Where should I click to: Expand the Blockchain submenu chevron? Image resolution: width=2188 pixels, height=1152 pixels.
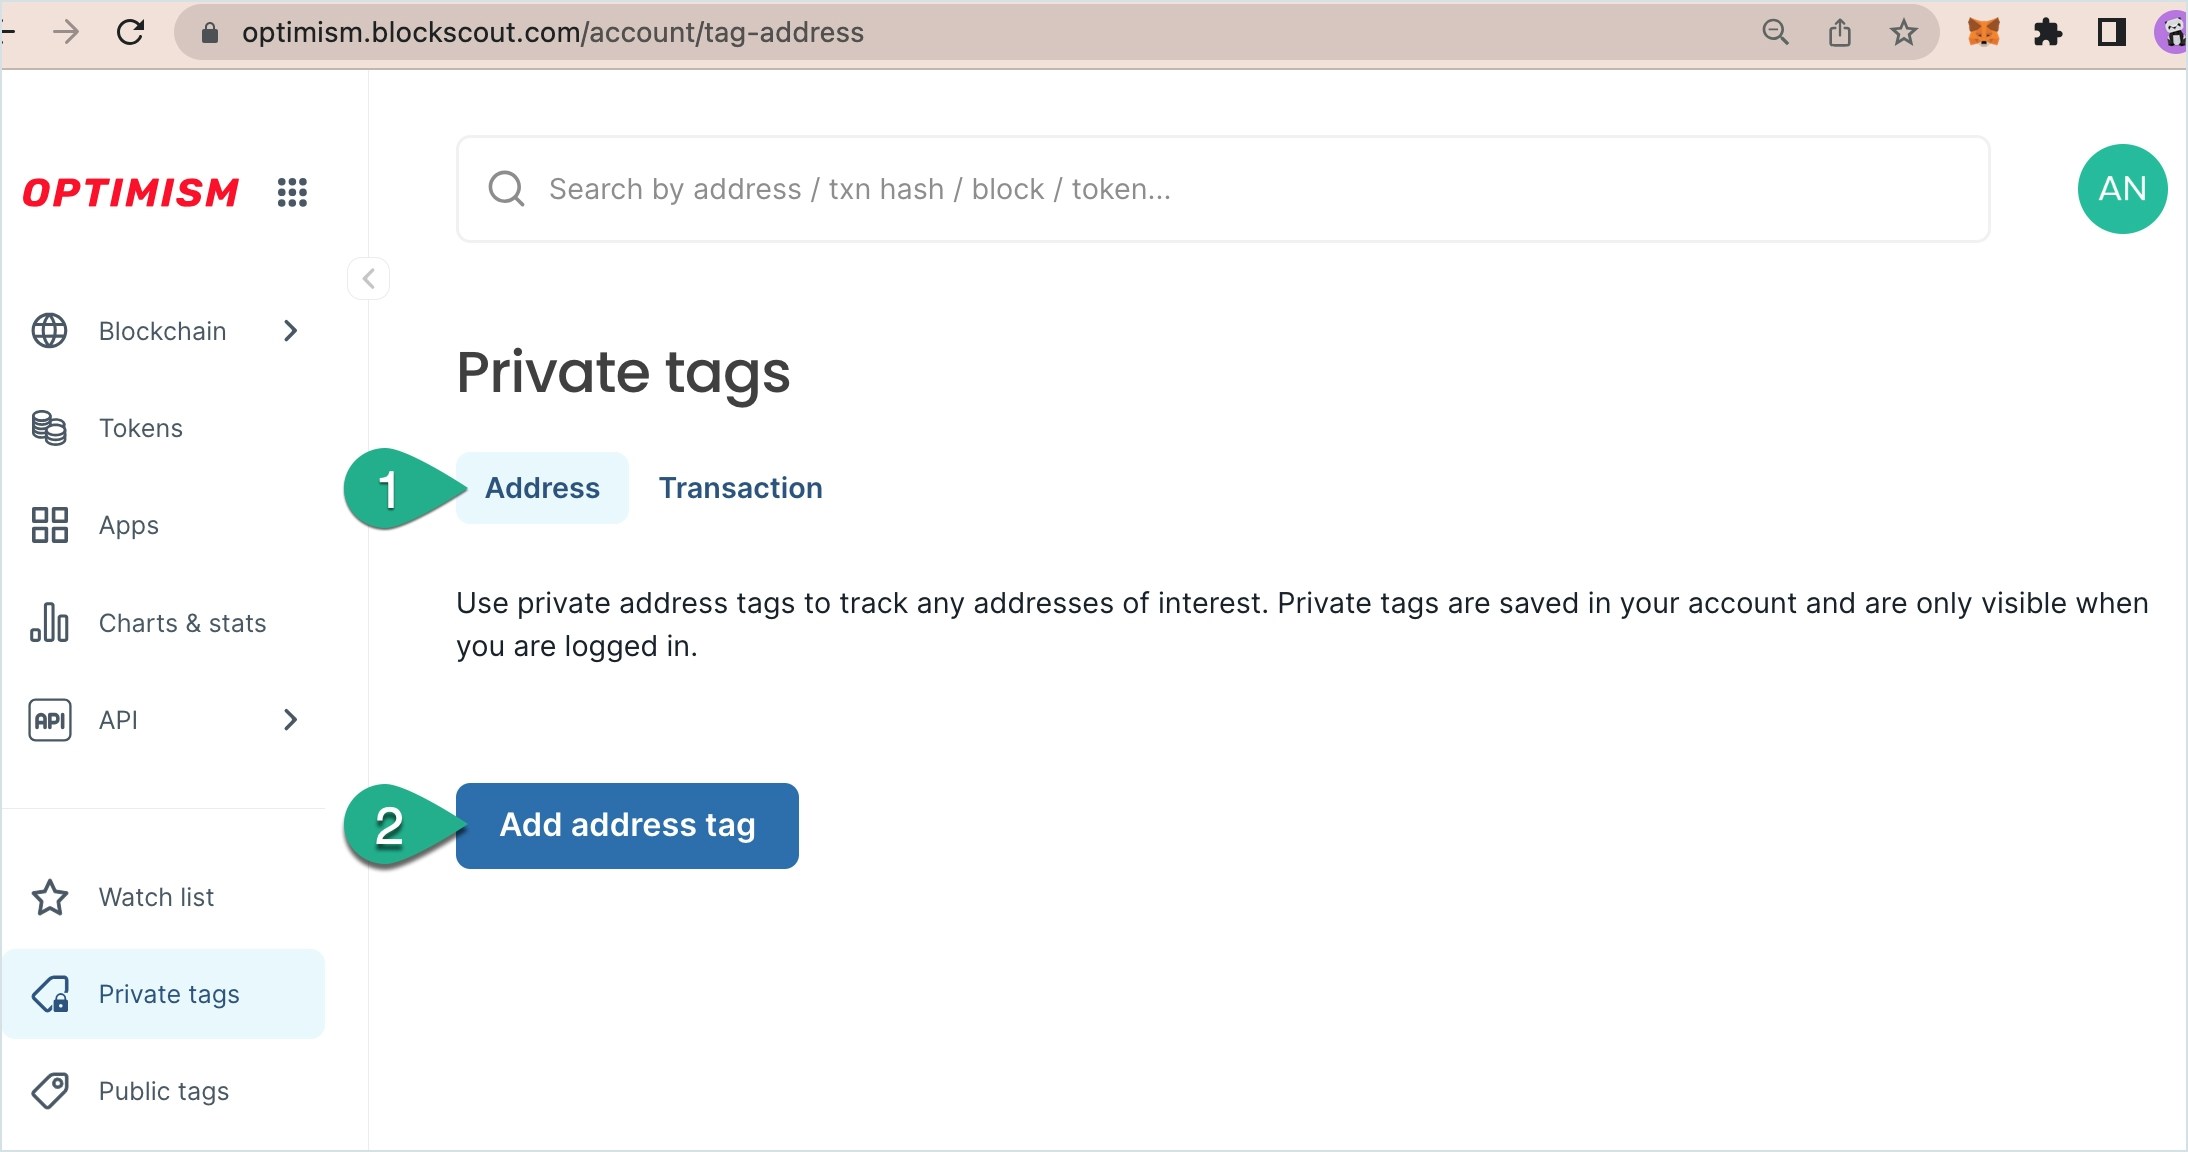tap(290, 331)
